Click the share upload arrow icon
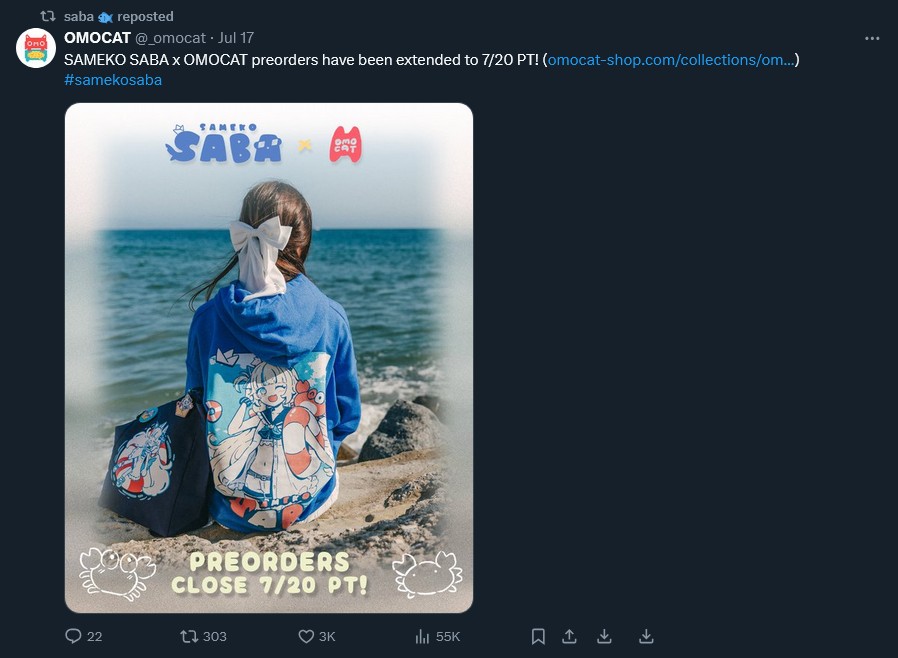 569,636
